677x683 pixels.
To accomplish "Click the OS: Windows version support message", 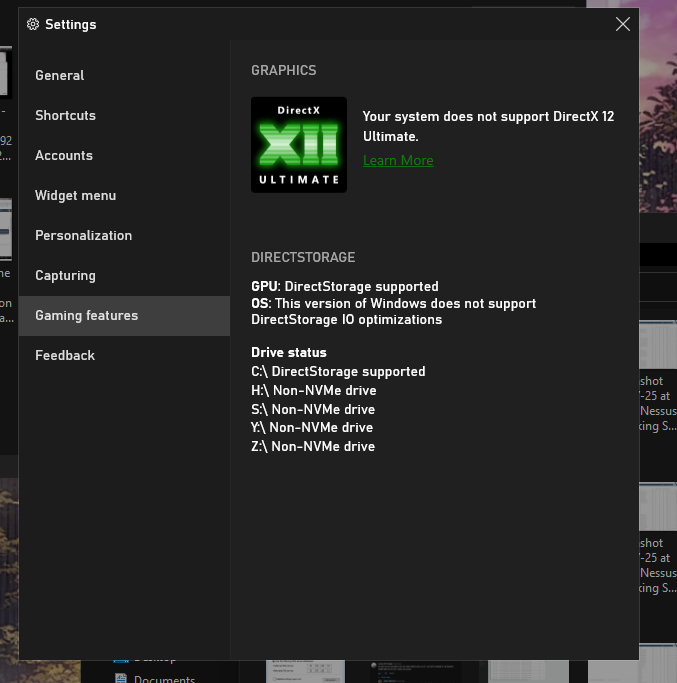I will pos(393,311).
